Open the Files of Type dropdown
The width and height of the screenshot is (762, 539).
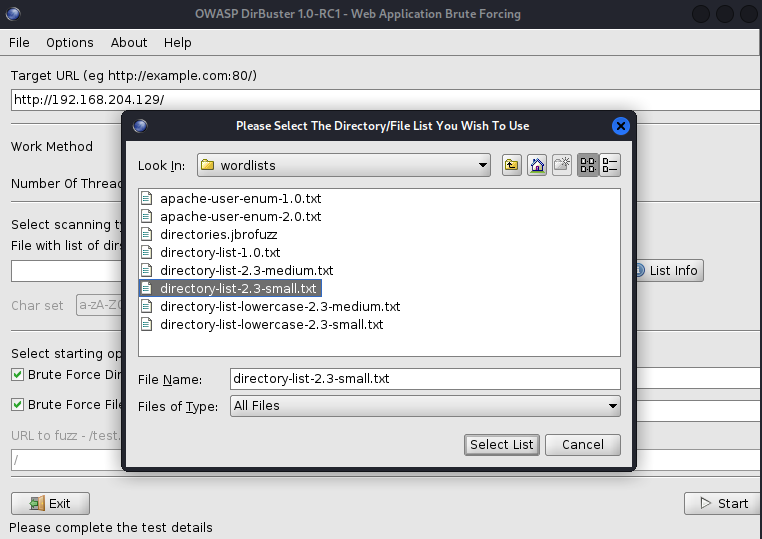425,406
